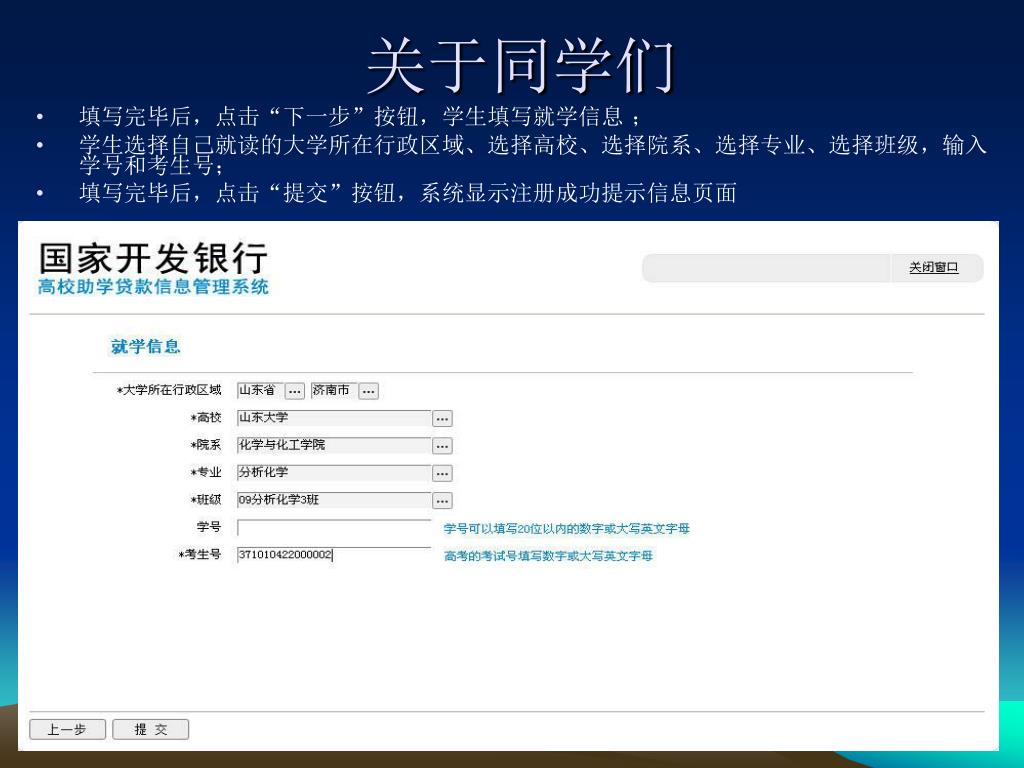
Task: Click the 山东省 province field
Action: pos(260,391)
